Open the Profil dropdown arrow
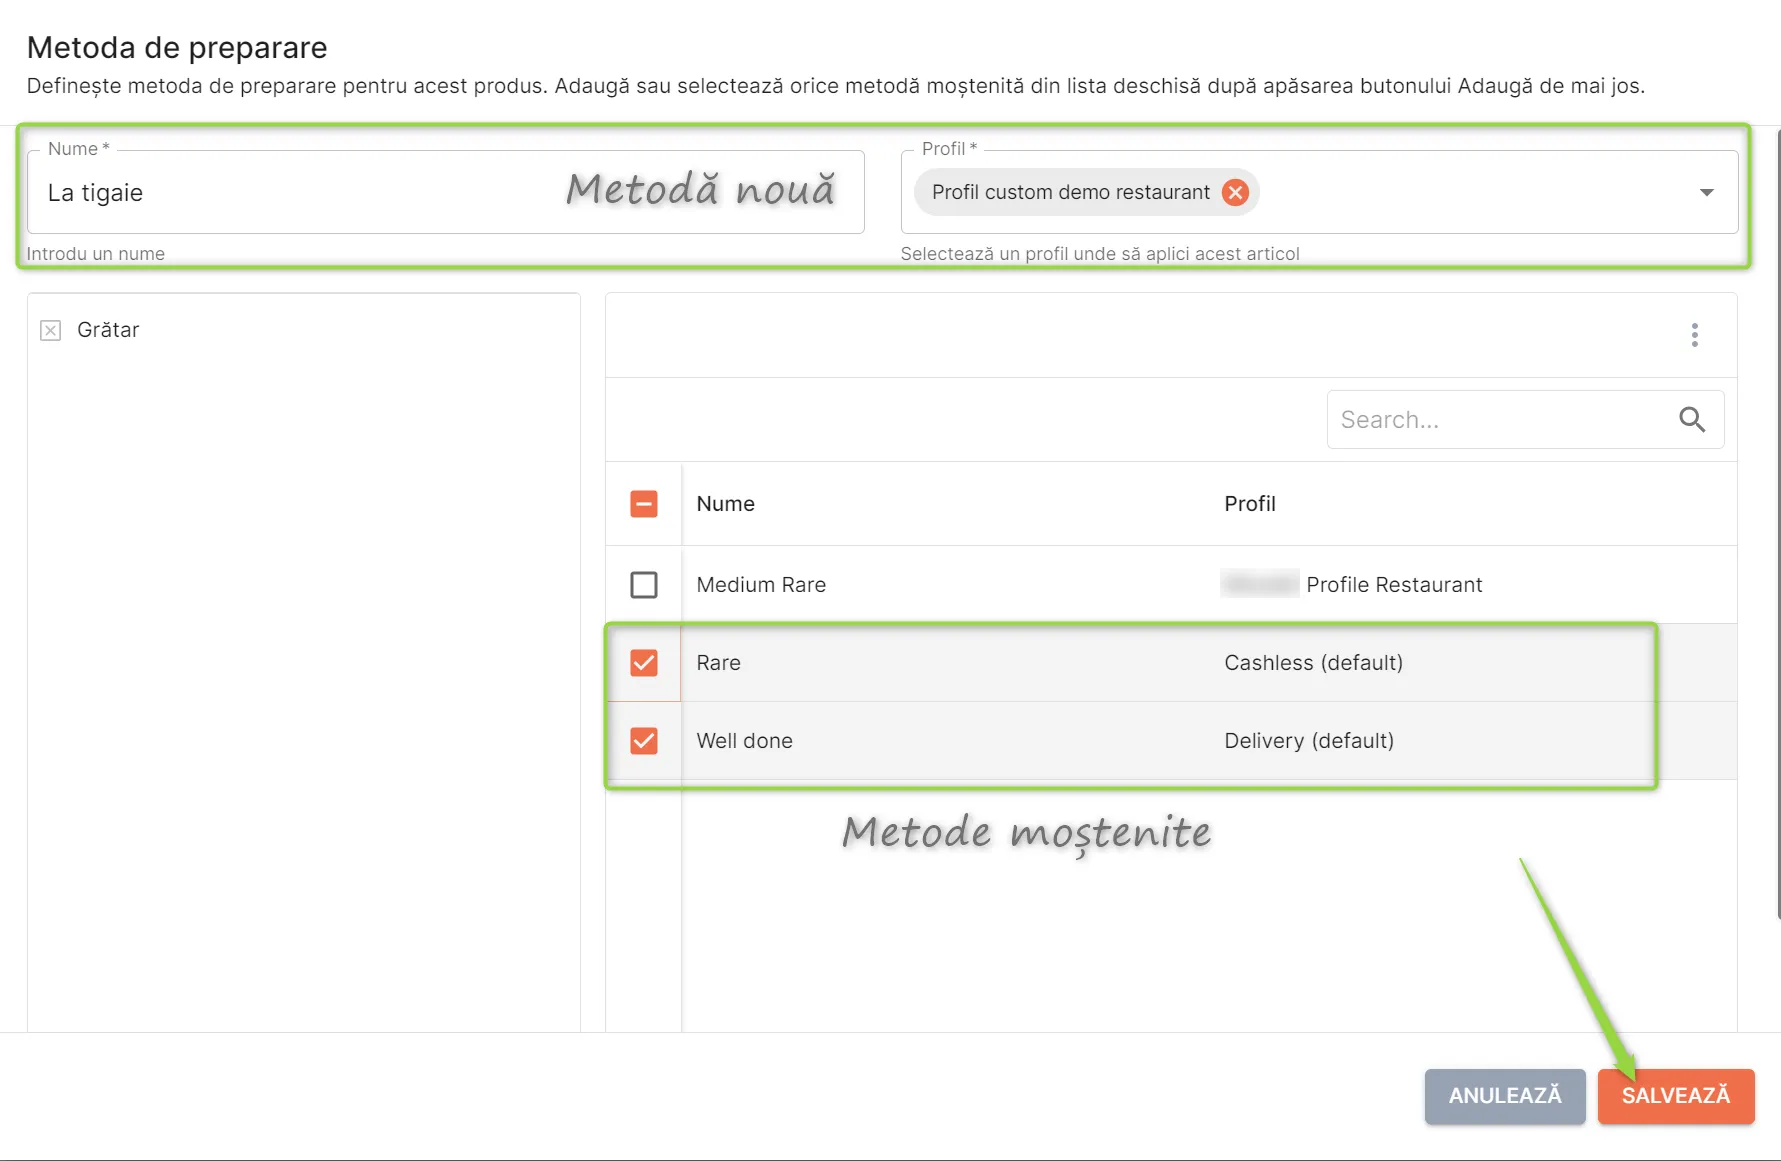Image resolution: width=1781 pixels, height=1161 pixels. [x=1707, y=192]
